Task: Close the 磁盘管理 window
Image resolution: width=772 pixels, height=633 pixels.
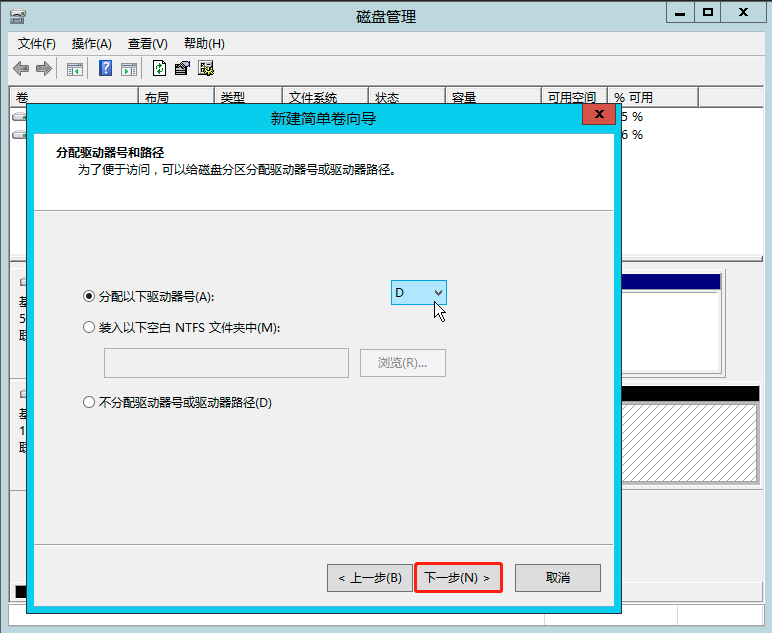Action: [x=743, y=13]
